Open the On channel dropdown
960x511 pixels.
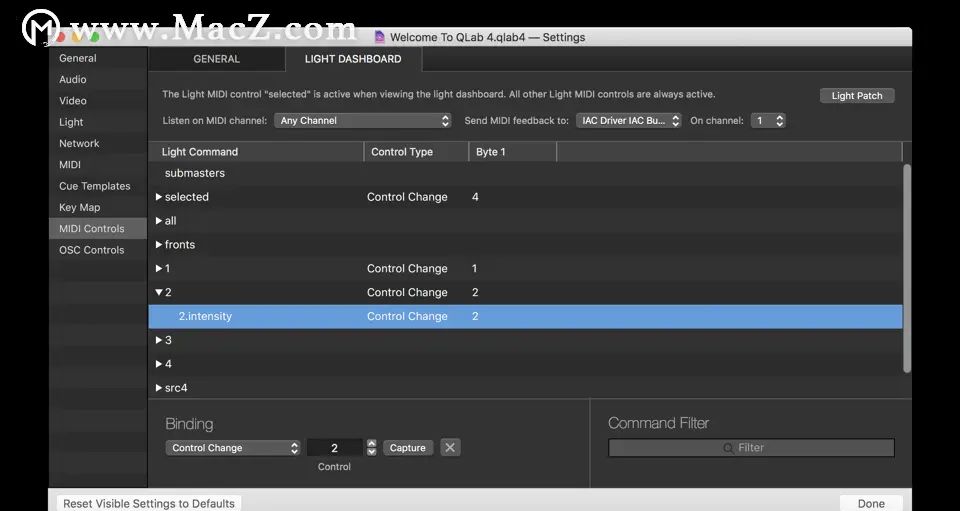tap(768, 121)
